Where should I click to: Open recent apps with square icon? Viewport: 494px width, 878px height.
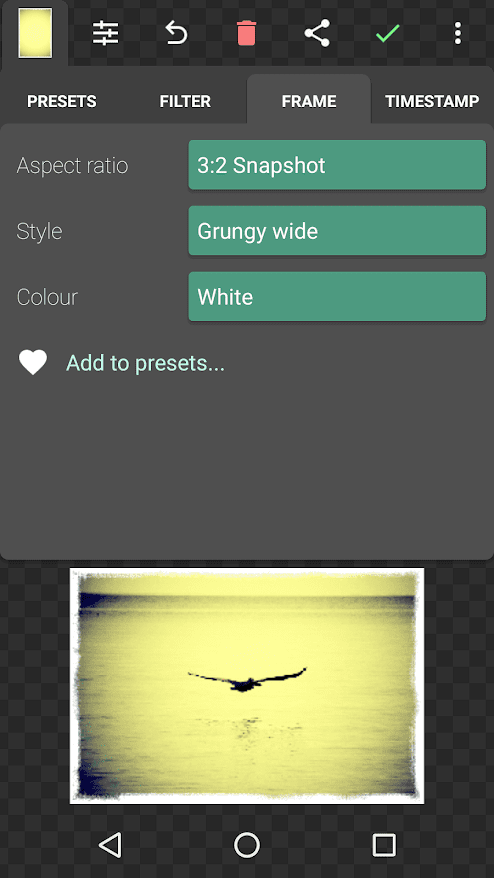[384, 844]
